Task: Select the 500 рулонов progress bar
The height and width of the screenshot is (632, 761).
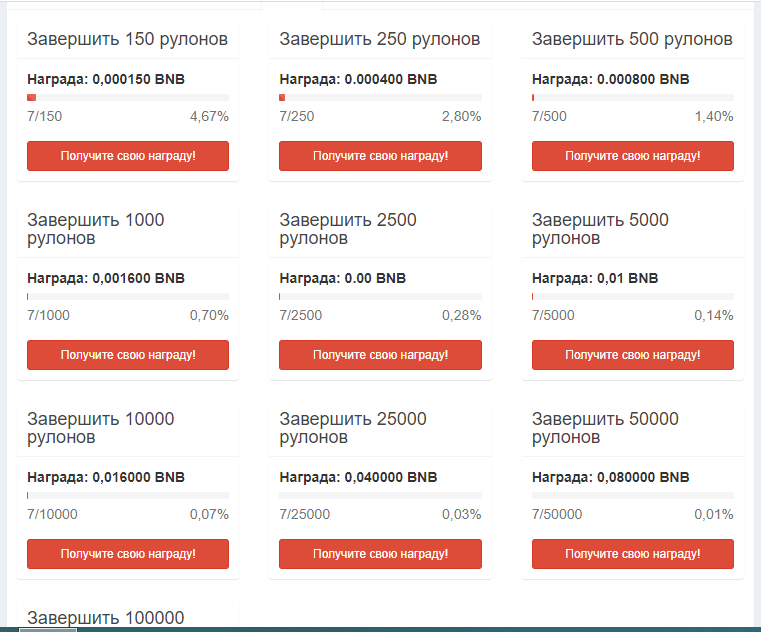Action: [632, 97]
